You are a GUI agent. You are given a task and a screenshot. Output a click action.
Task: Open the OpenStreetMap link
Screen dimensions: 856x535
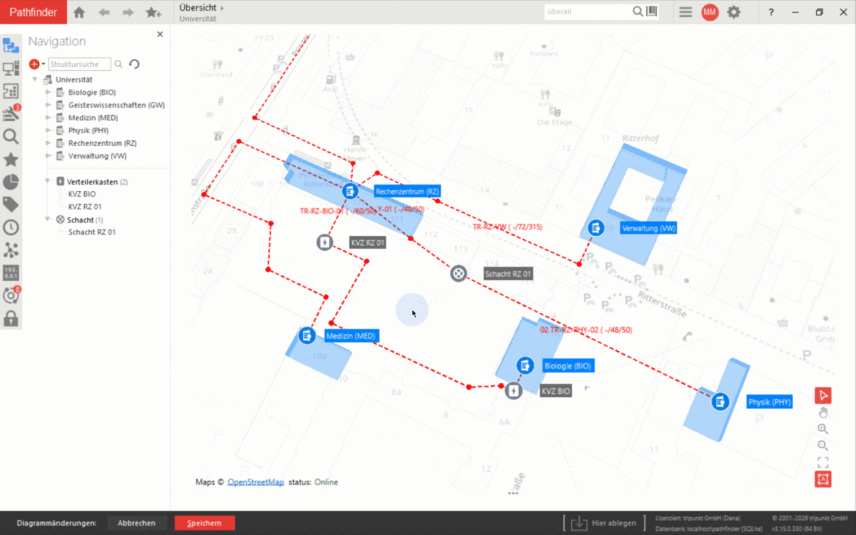tap(255, 482)
